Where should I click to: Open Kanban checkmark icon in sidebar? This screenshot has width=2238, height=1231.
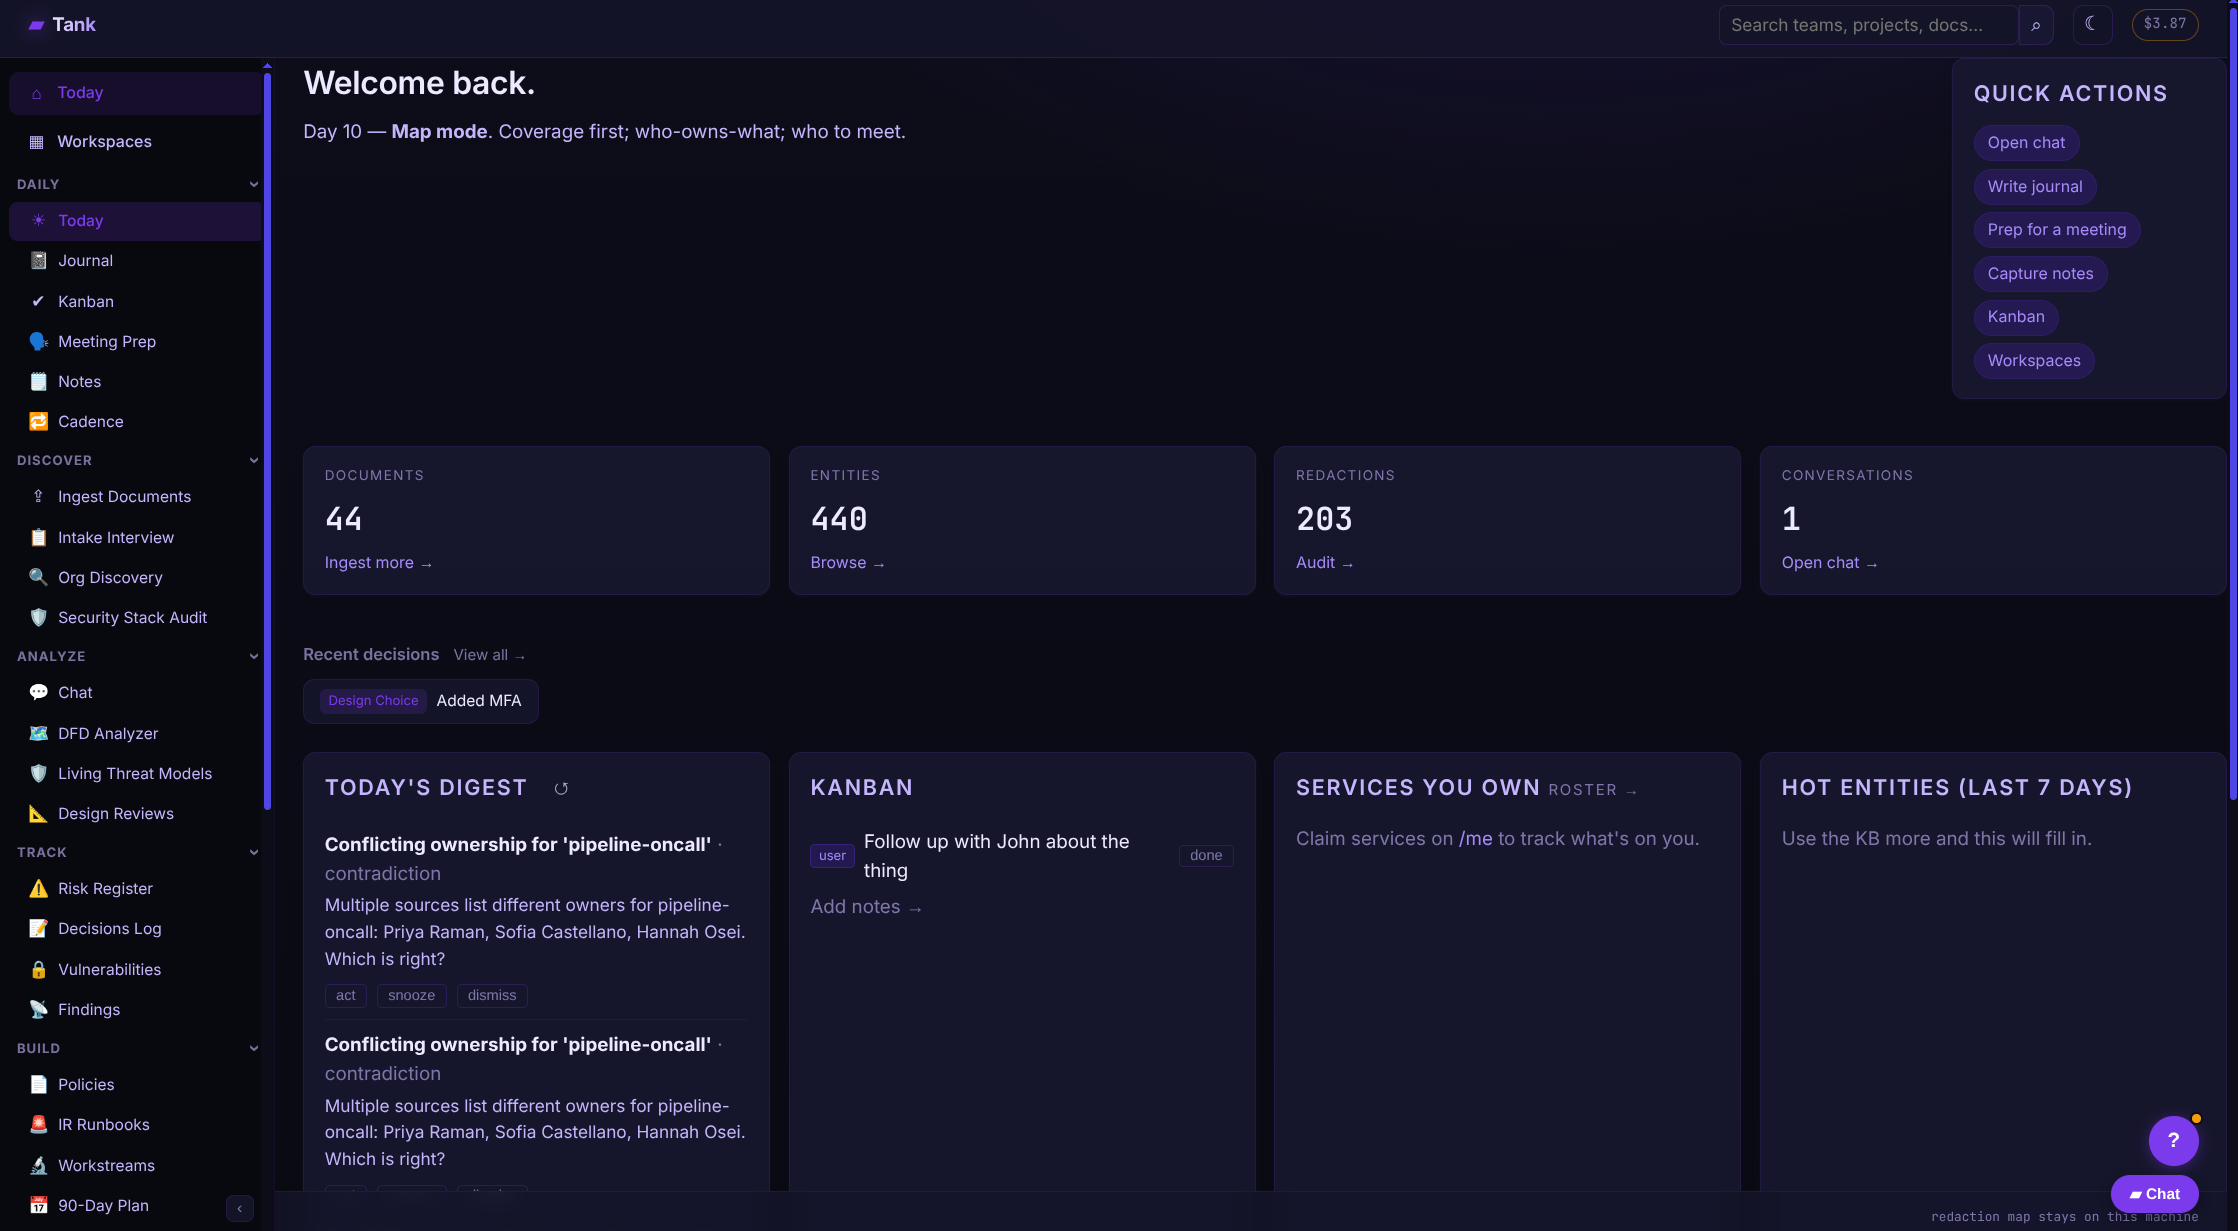[38, 302]
